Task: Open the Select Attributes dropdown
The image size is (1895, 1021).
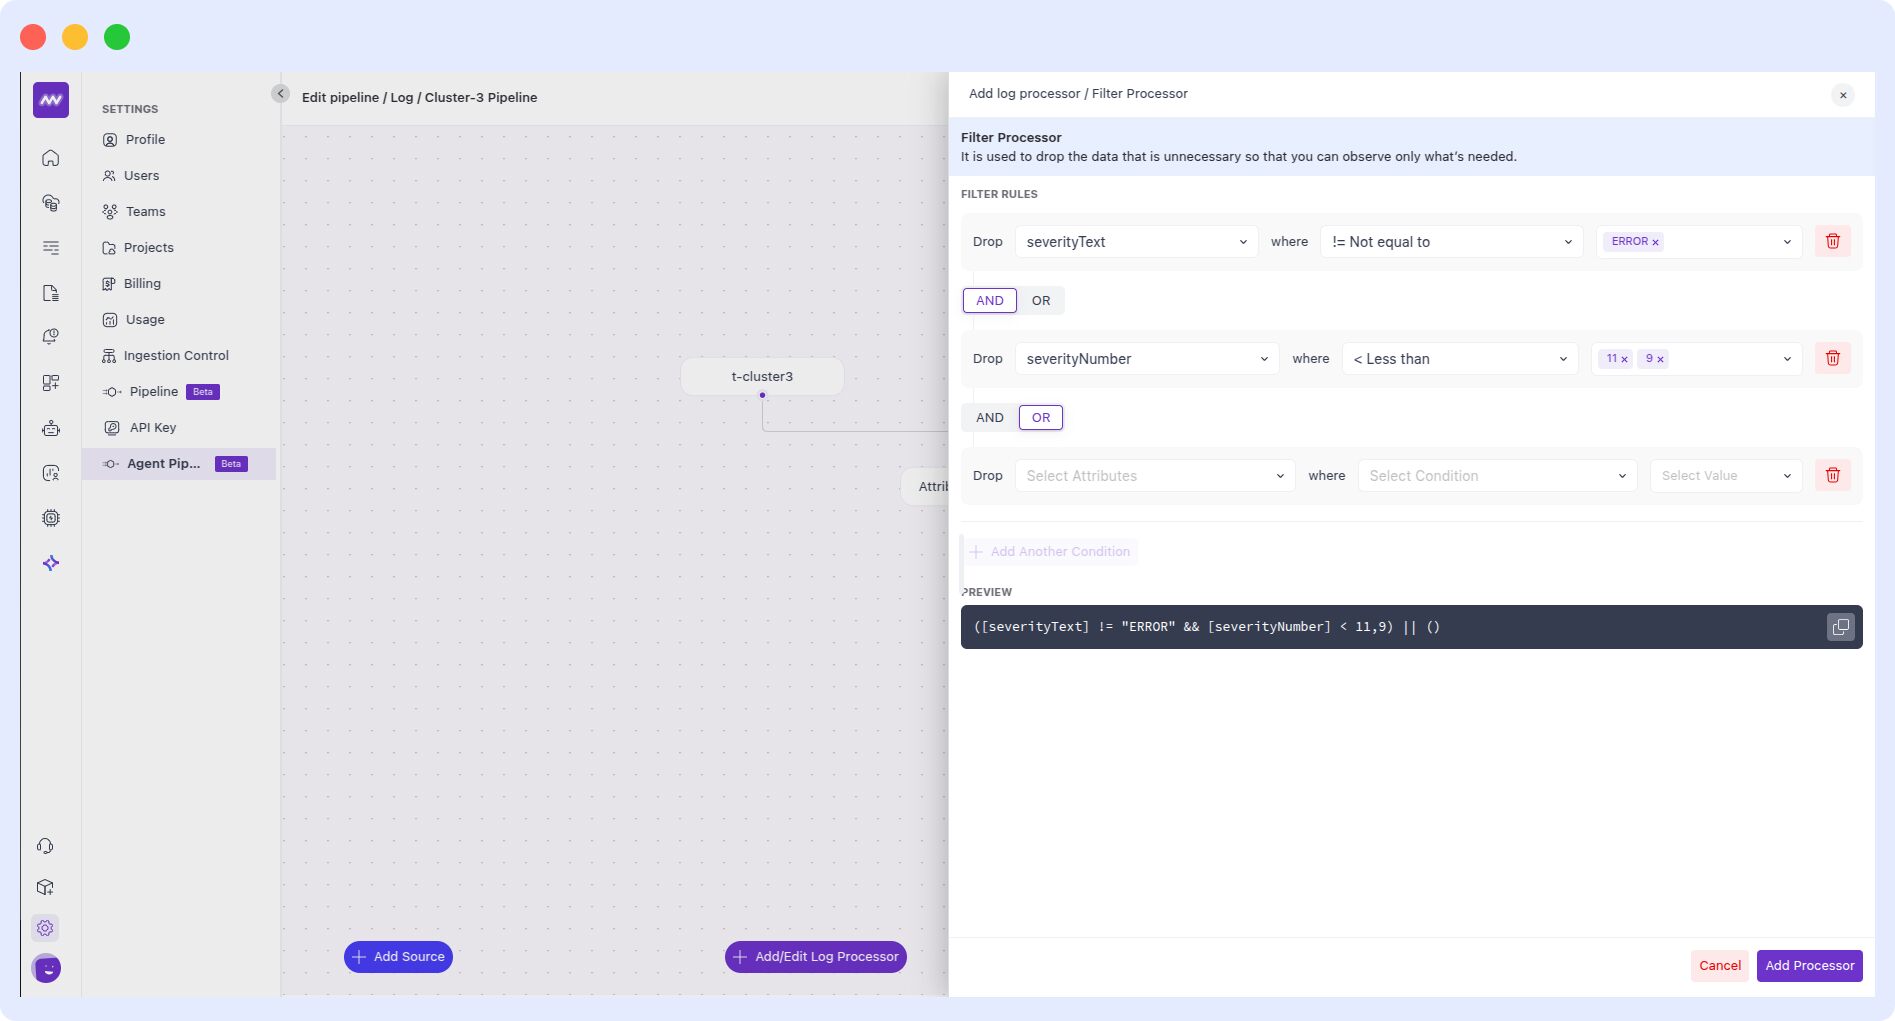Action: pos(1154,476)
